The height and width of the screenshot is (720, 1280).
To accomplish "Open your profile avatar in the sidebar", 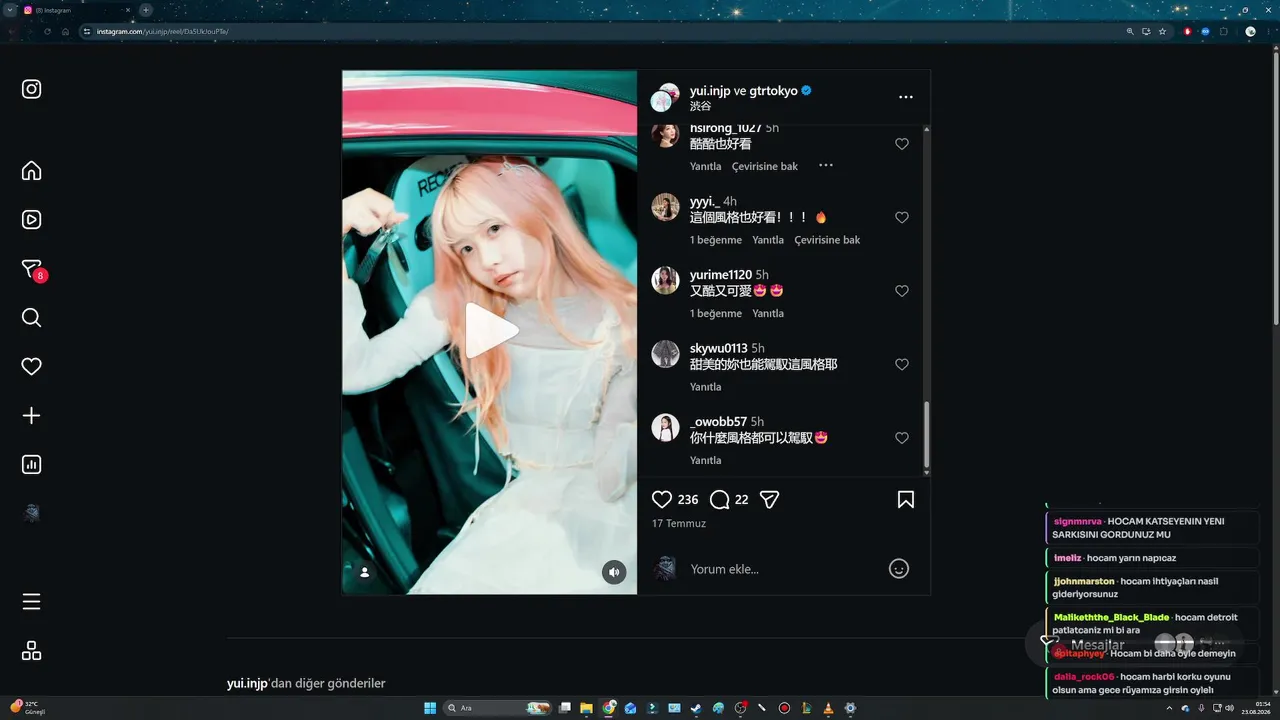I will [32, 513].
